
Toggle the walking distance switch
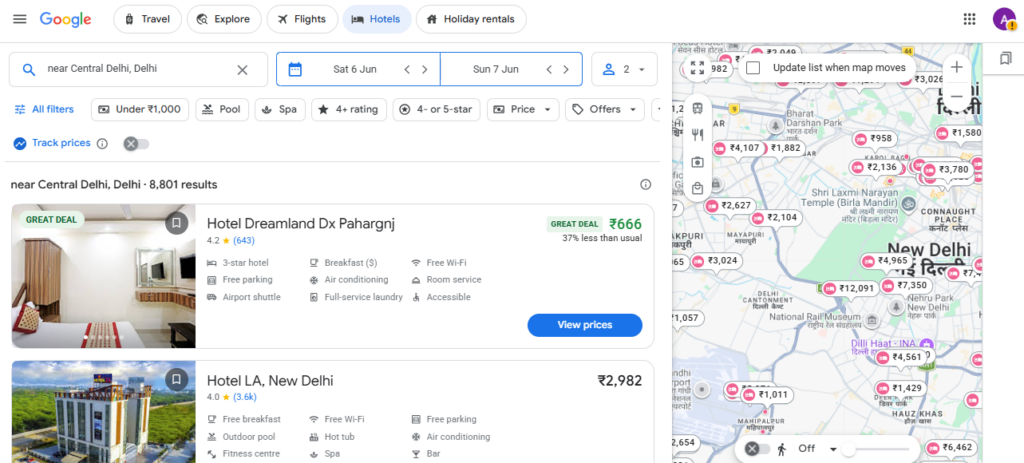[x=758, y=449]
